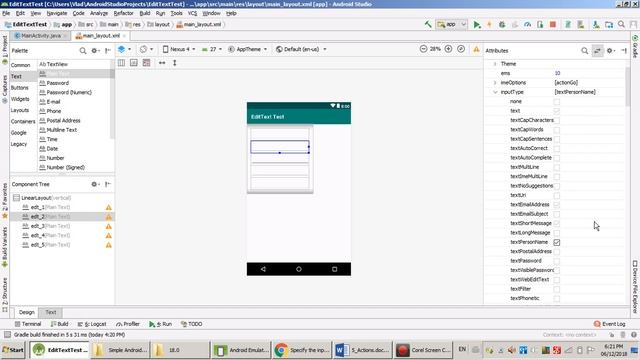The image size is (640, 360).
Task: Switch to MainActivity.java tab
Action: (x=41, y=36)
